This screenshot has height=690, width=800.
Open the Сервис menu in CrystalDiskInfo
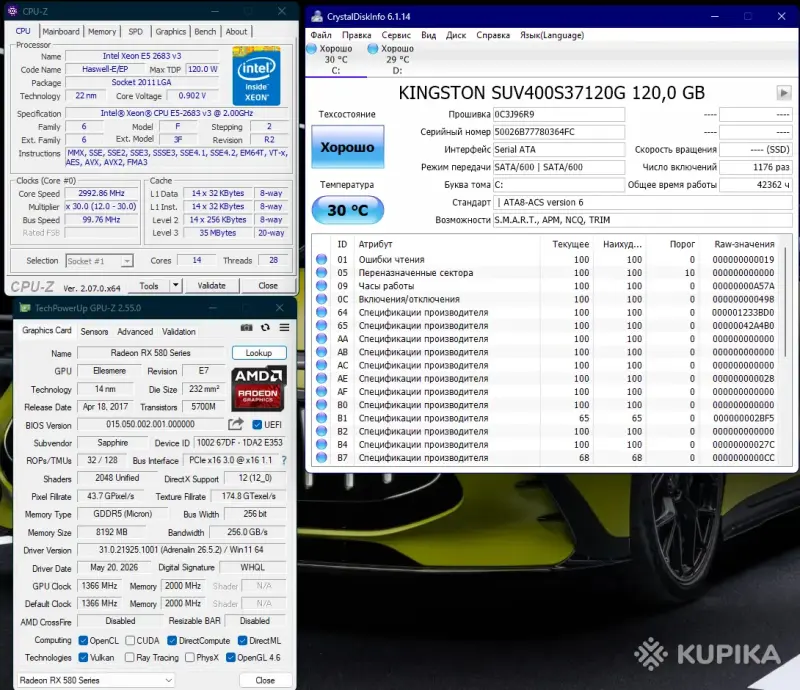(396, 35)
